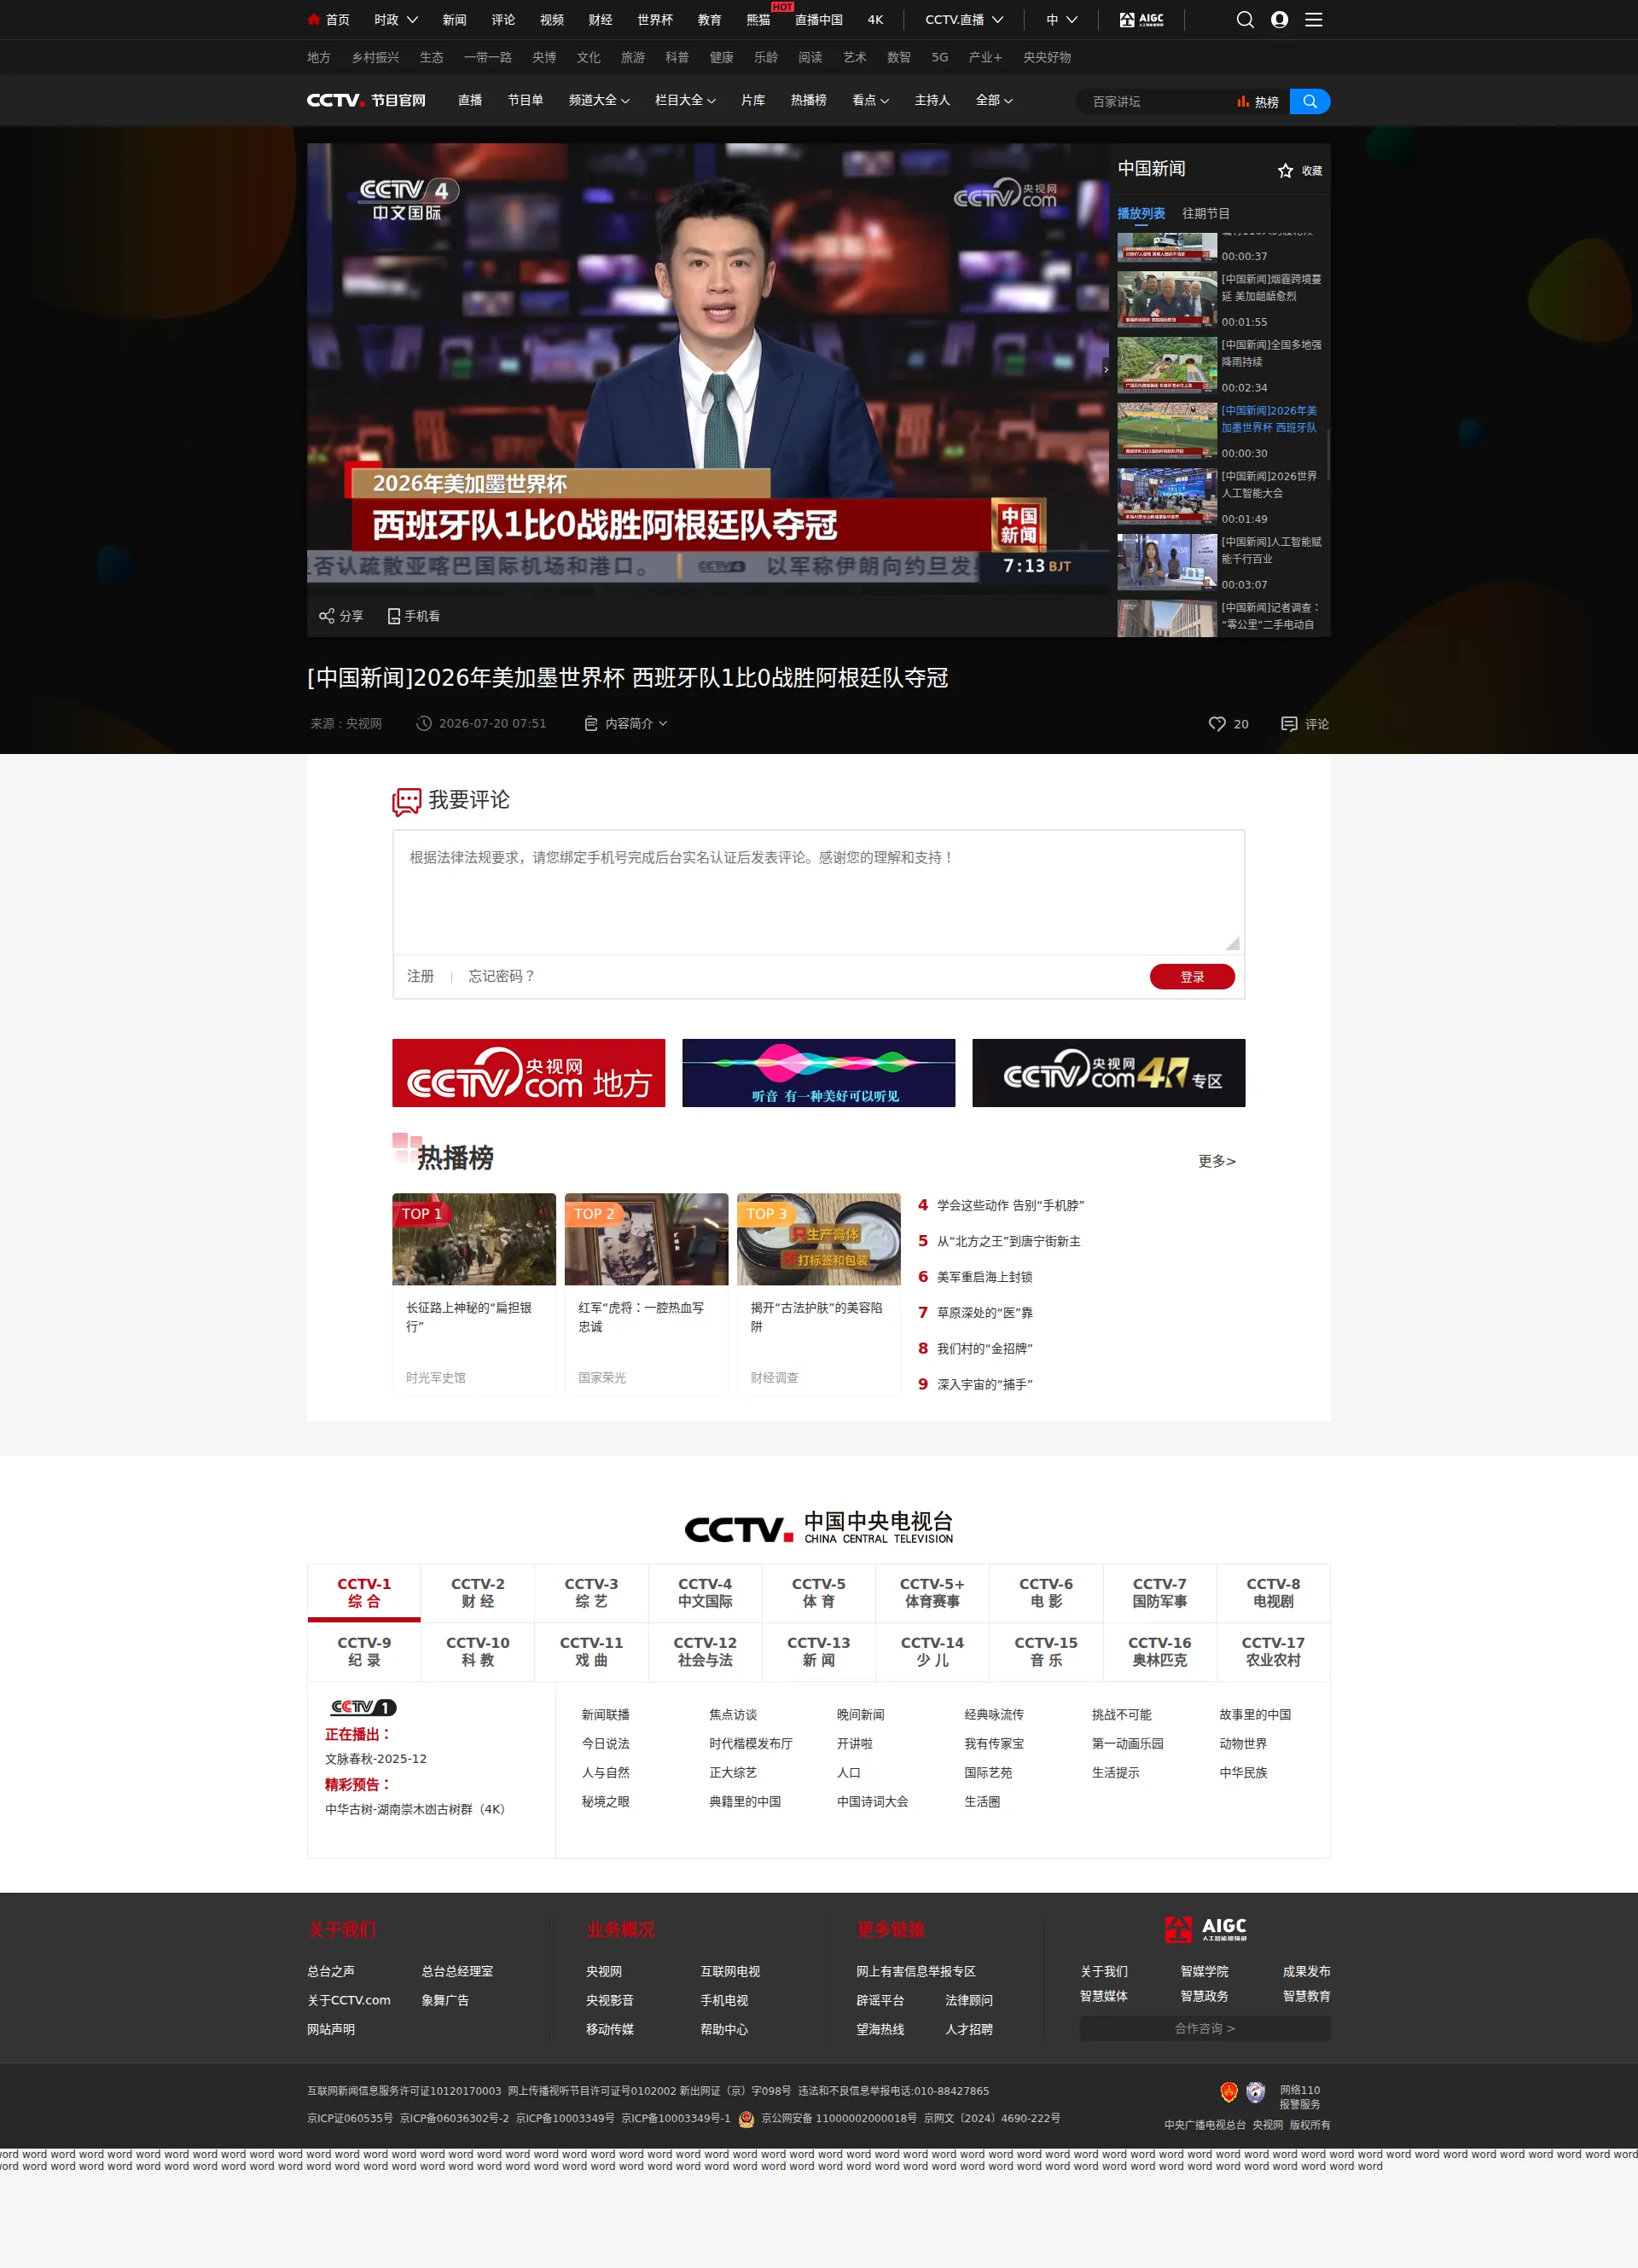Open the 听音 audio banner
1638x2268 pixels.
tap(819, 1073)
